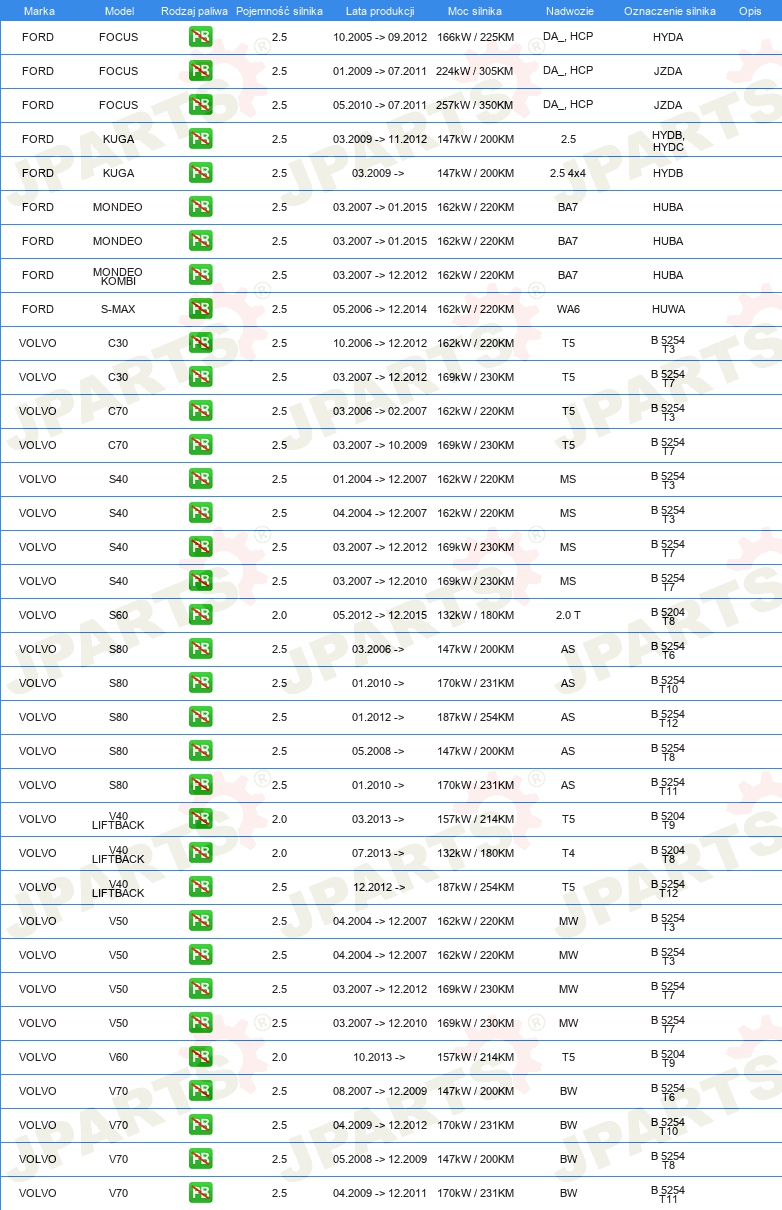
Task: Click the petrol icon in Volvo V60 row
Action: (201, 1057)
